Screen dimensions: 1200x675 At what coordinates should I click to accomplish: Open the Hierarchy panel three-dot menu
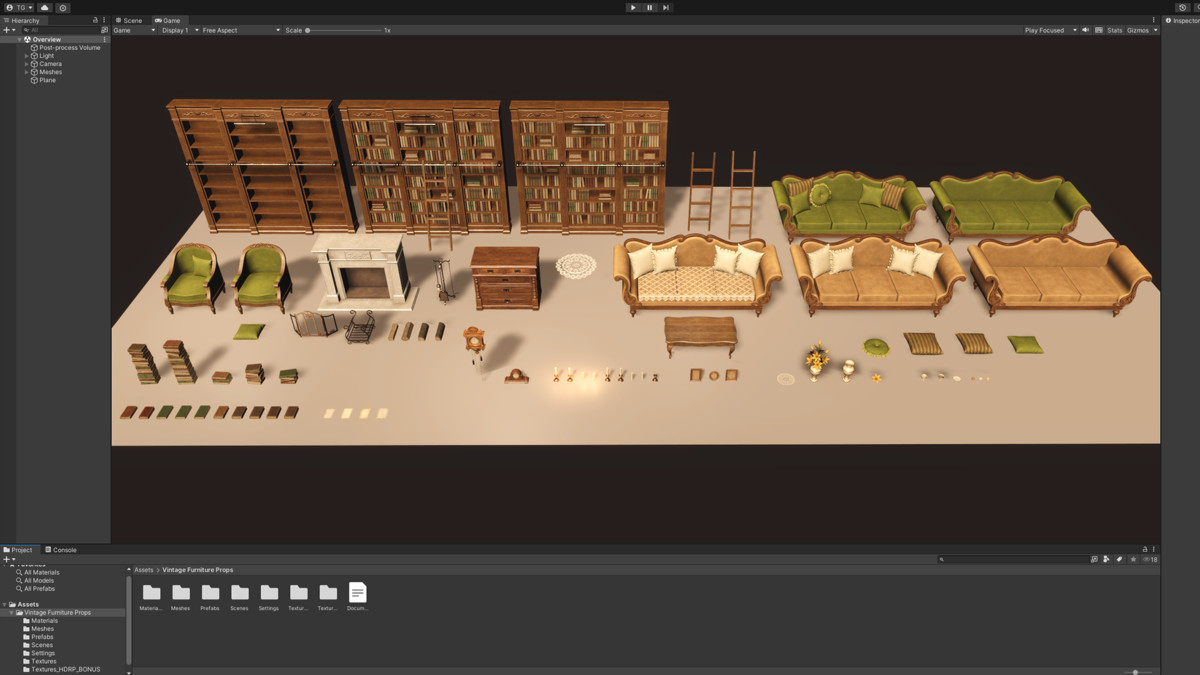point(104,20)
